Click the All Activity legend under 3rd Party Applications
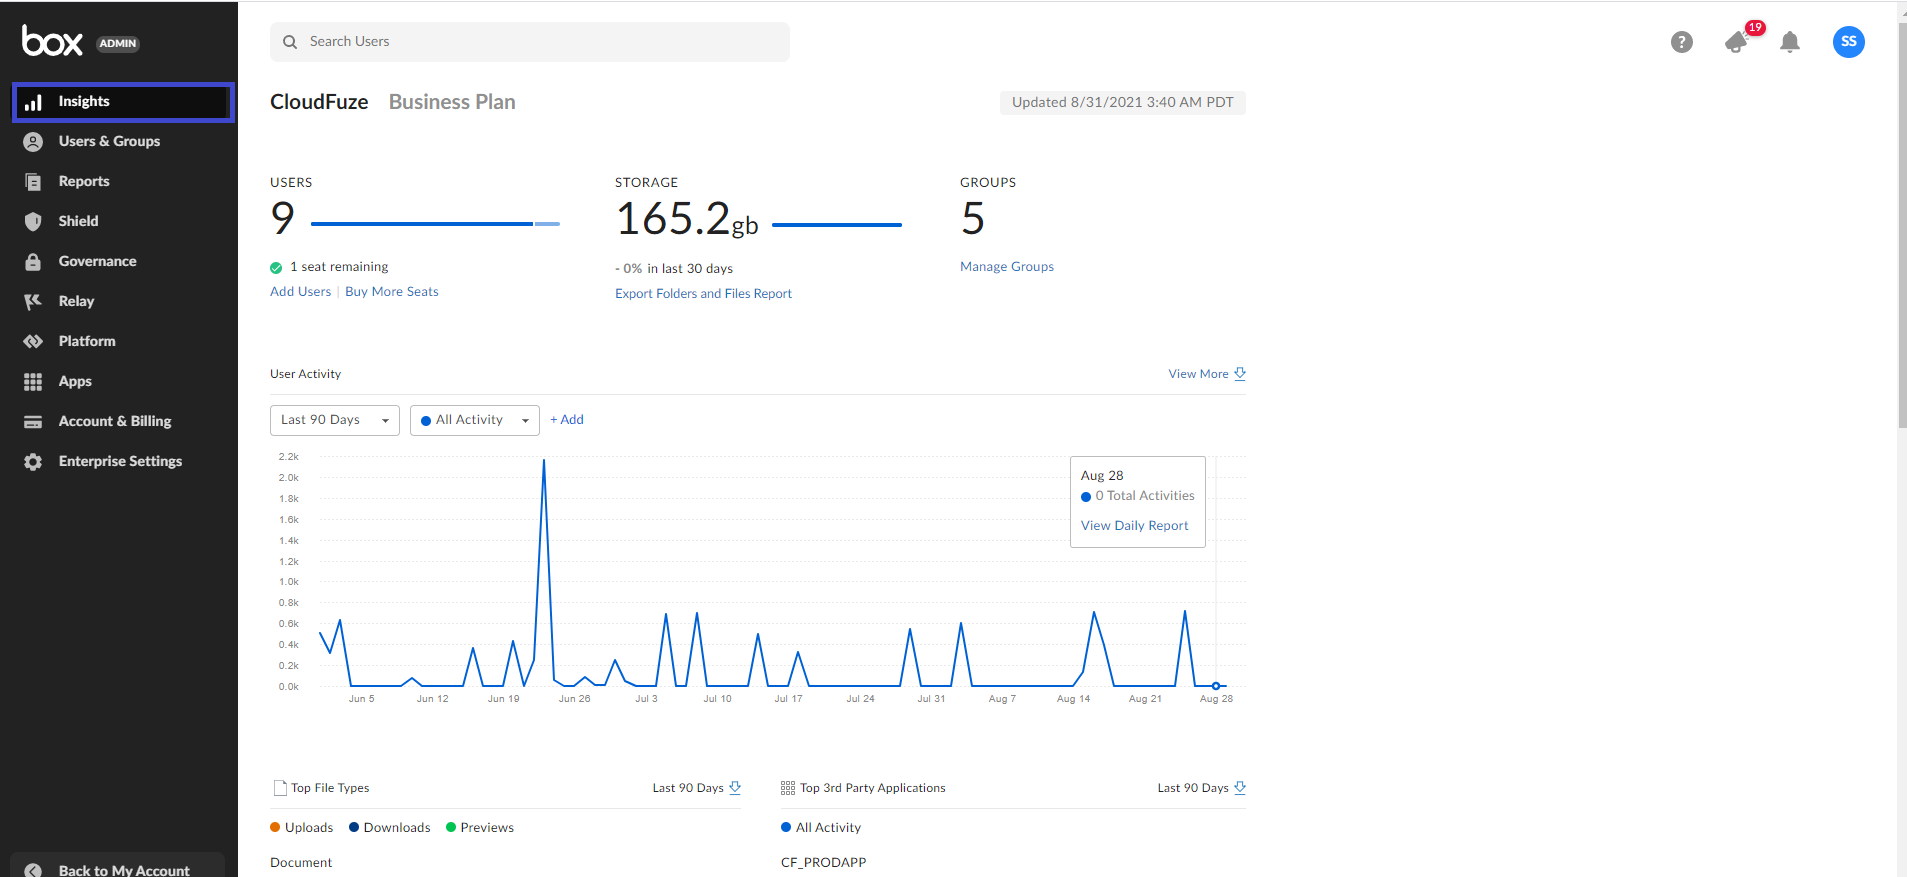Screen dimensions: 1907x877 821,828
